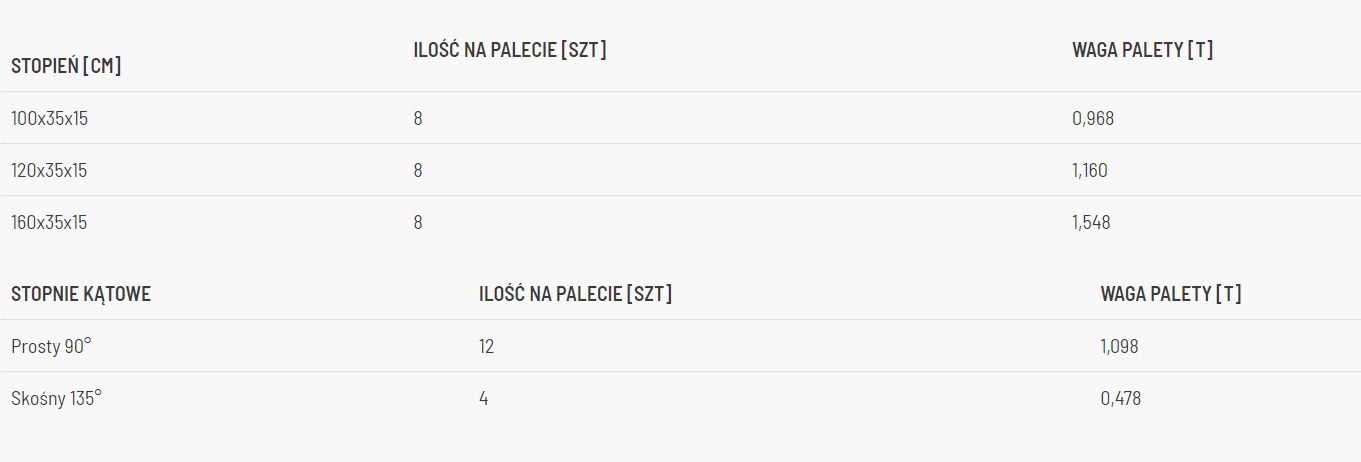Select the 100x35x15 step size cell
Screen dimensions: 1361x462
click(x=50, y=118)
